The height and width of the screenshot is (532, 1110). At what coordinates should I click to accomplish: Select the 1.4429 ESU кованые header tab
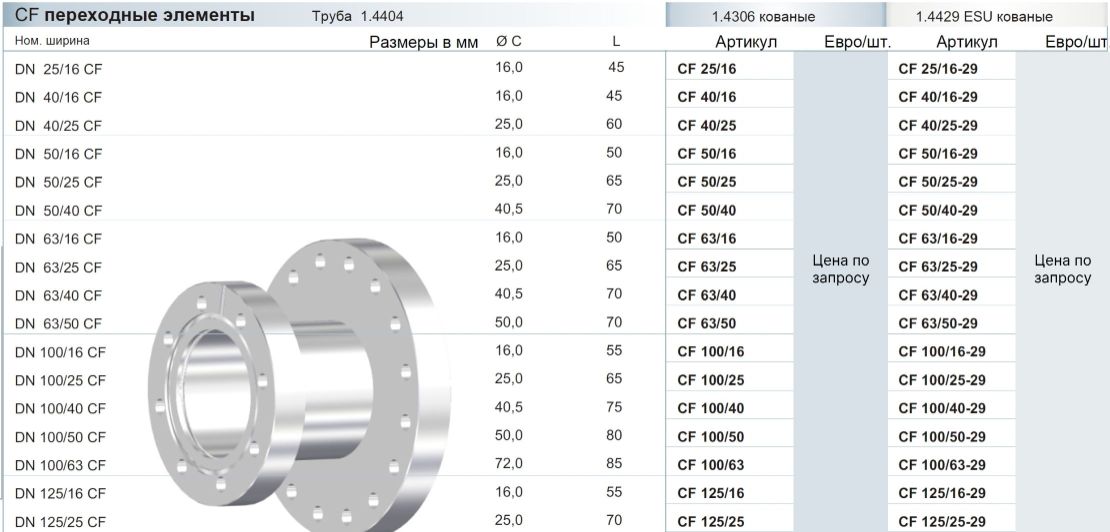click(x=983, y=16)
